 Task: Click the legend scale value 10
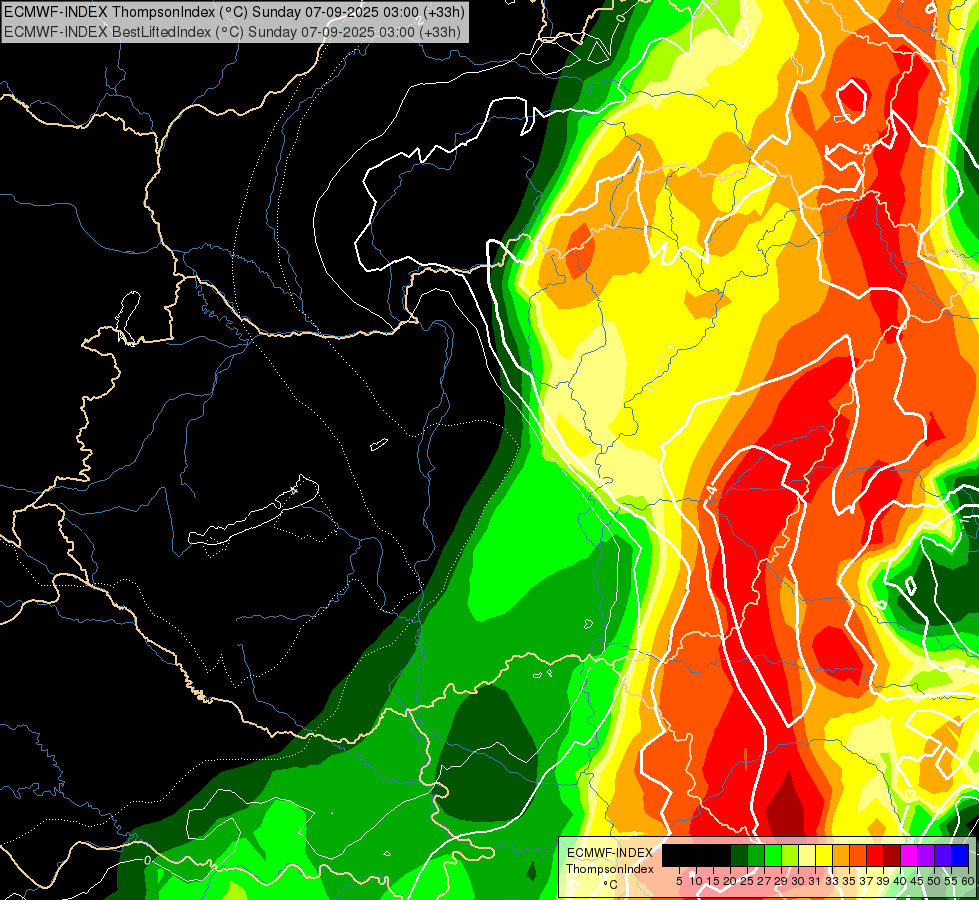[696, 881]
